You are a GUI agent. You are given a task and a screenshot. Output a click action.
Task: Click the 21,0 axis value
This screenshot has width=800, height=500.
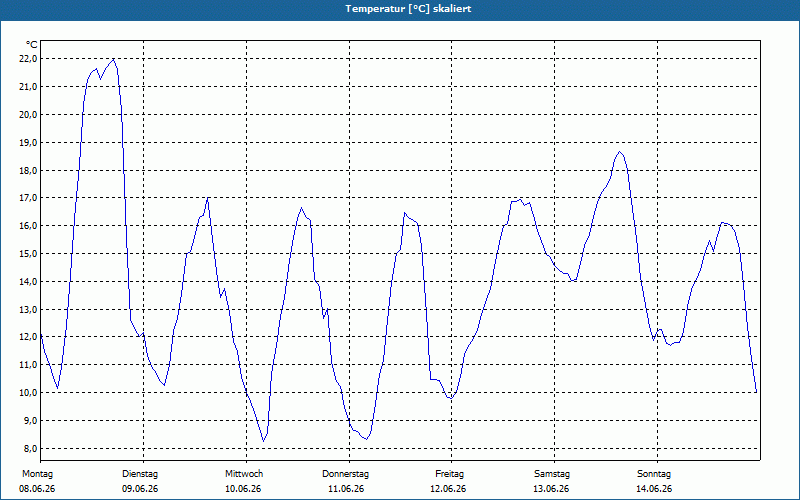point(28,87)
